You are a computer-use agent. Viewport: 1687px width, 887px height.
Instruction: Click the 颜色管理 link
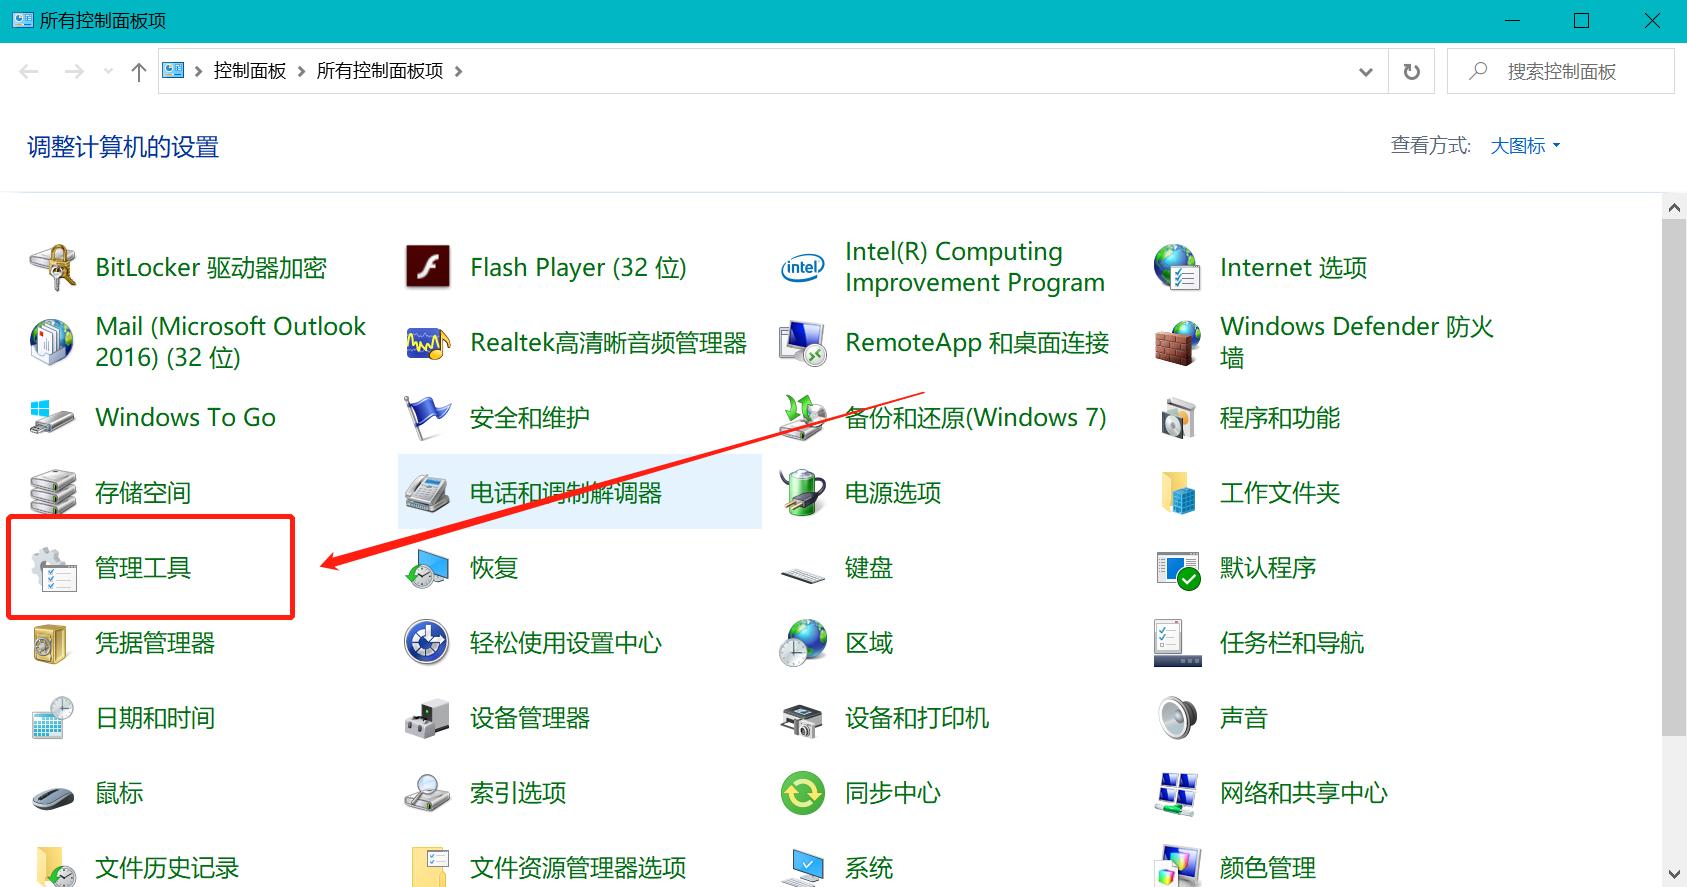(x=1268, y=868)
